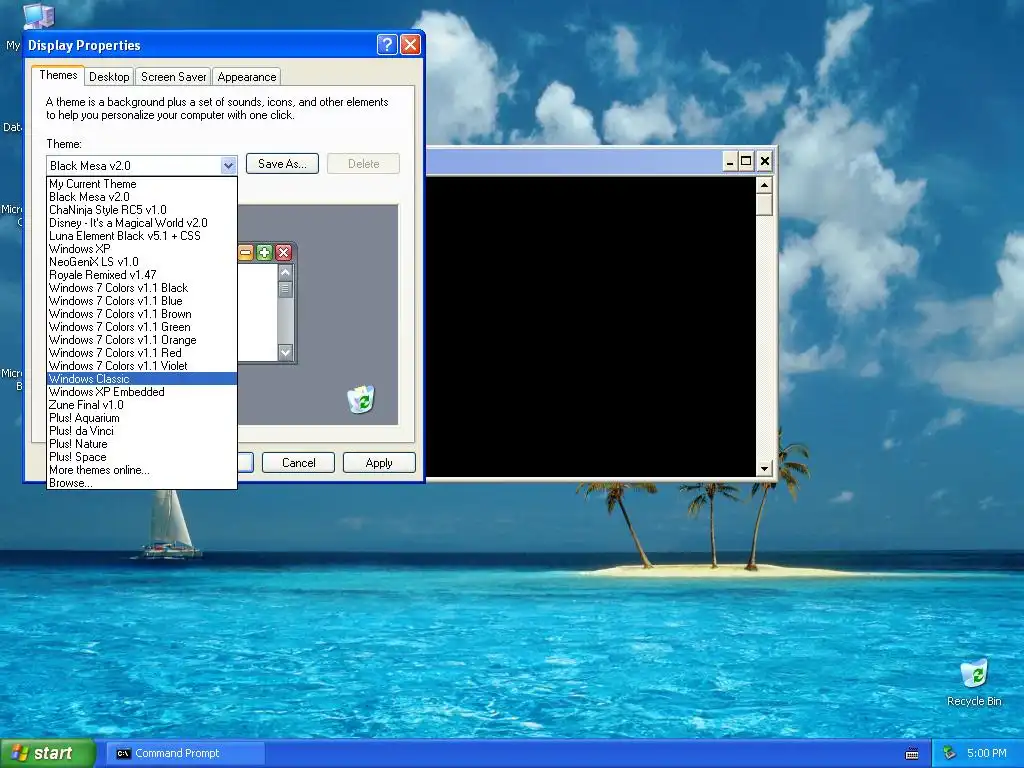The image size is (1024, 768).
Task: Click the orange minimize button in preview window
Action: coord(246,253)
